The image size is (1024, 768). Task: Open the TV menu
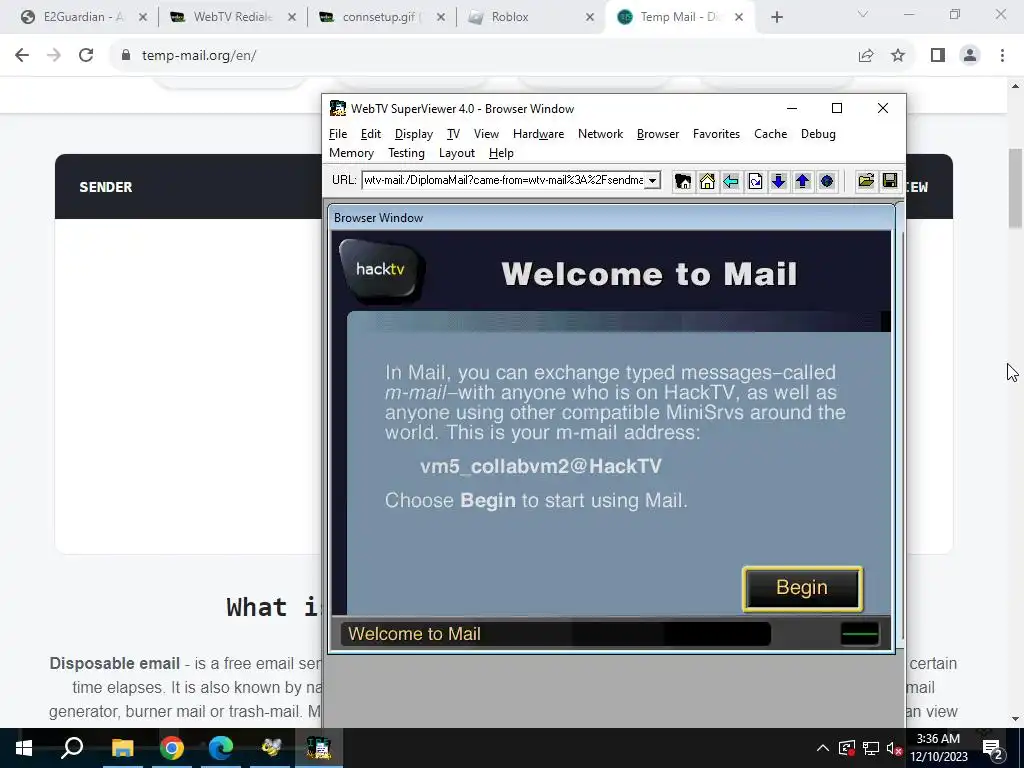[453, 134]
